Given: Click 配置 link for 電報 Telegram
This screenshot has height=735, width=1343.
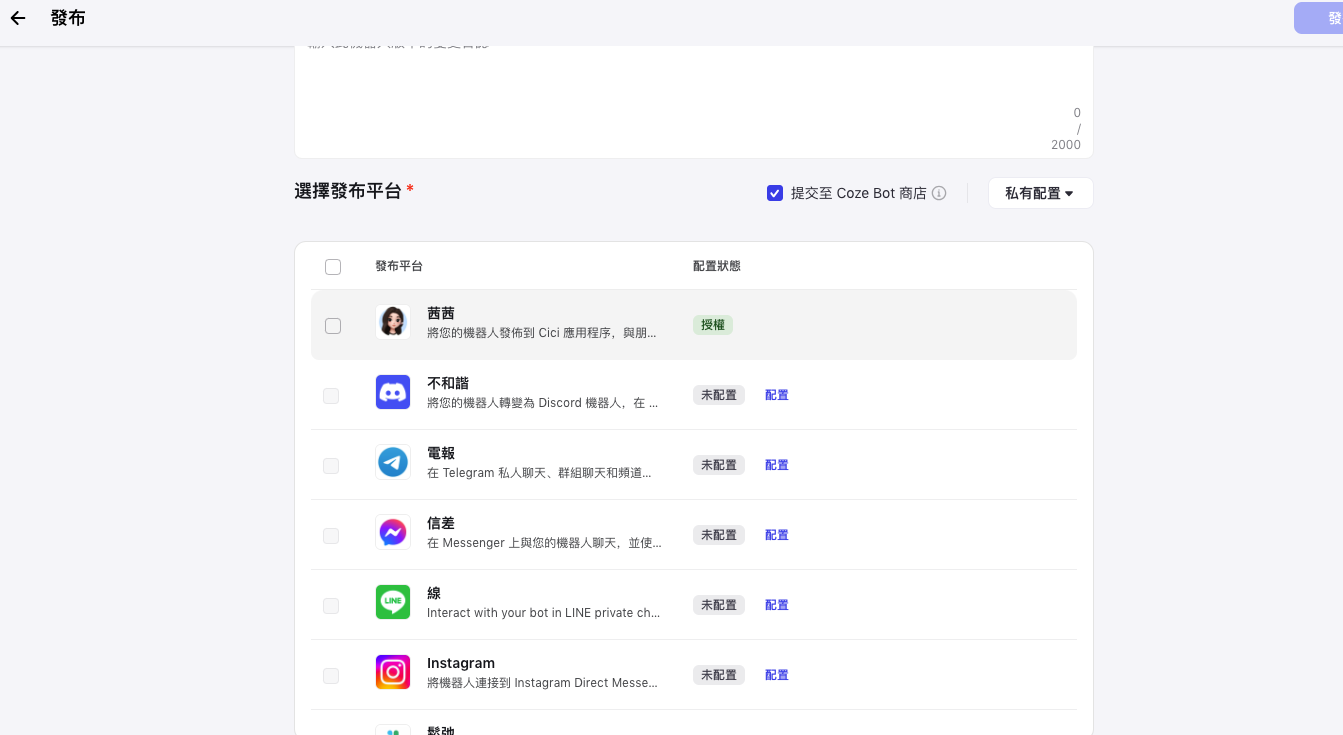Looking at the screenshot, I should coord(777,465).
